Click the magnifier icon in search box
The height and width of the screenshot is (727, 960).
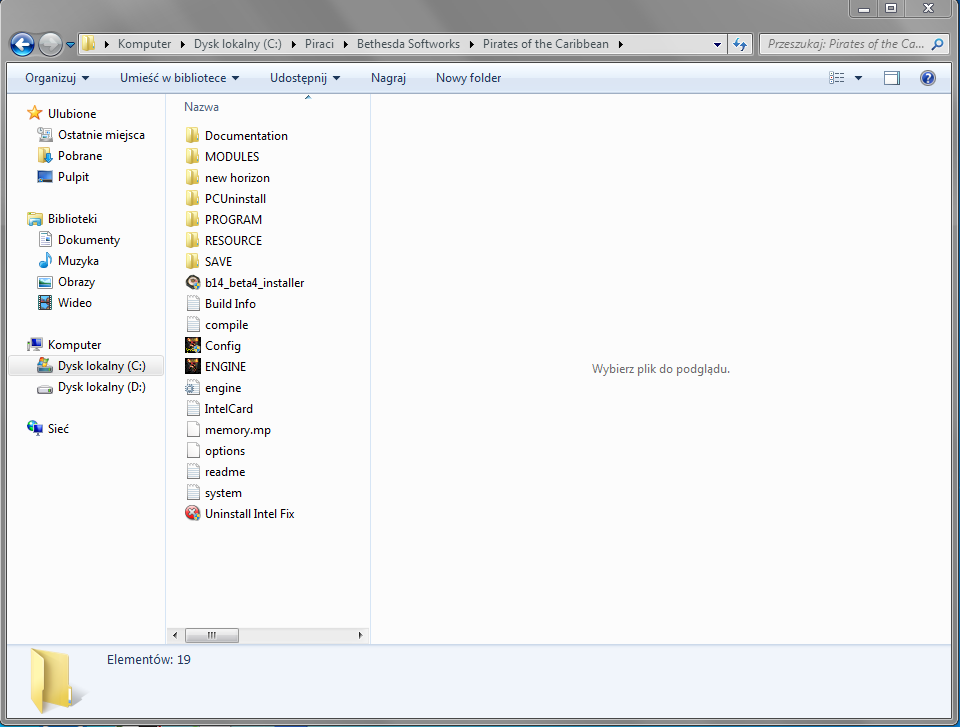937,44
